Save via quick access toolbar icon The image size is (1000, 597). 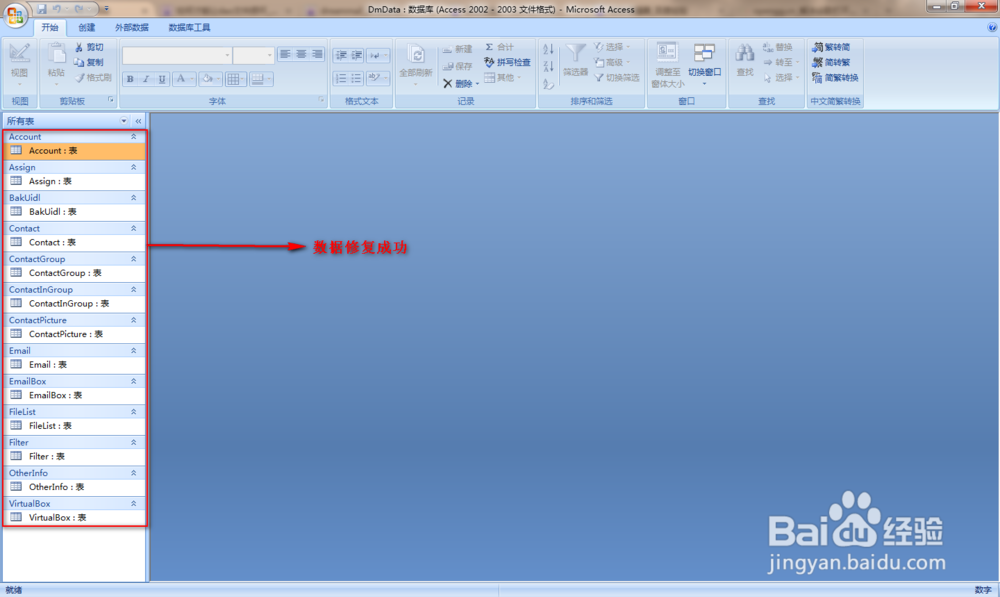[x=41, y=9]
